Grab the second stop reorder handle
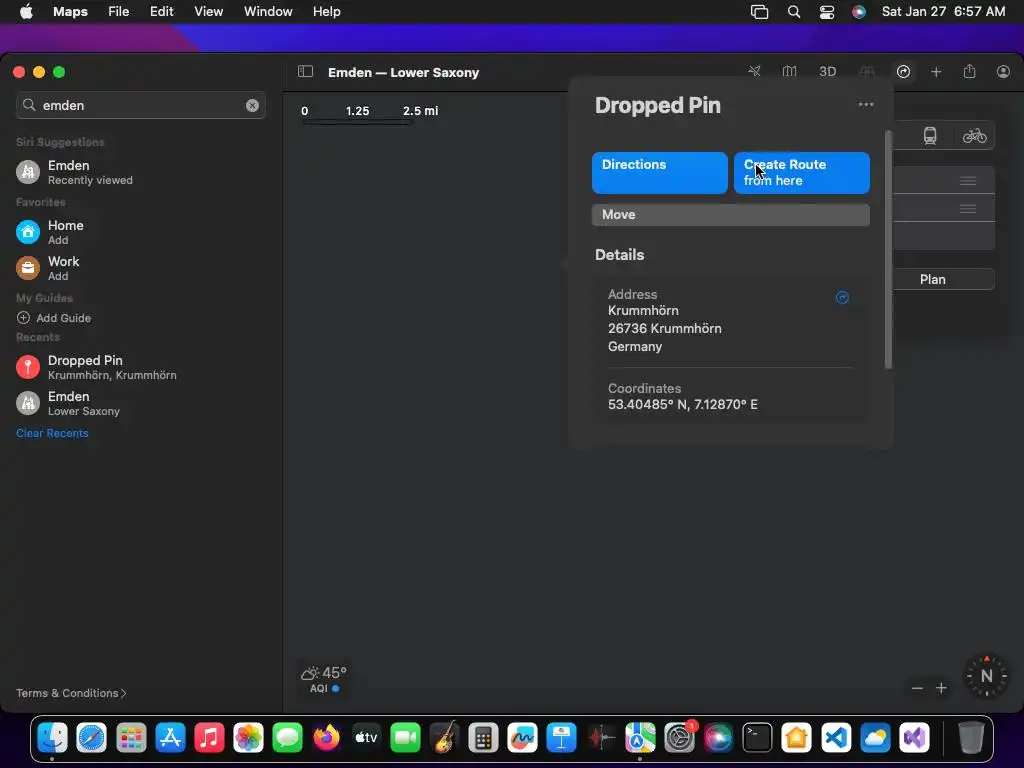 tap(968, 209)
